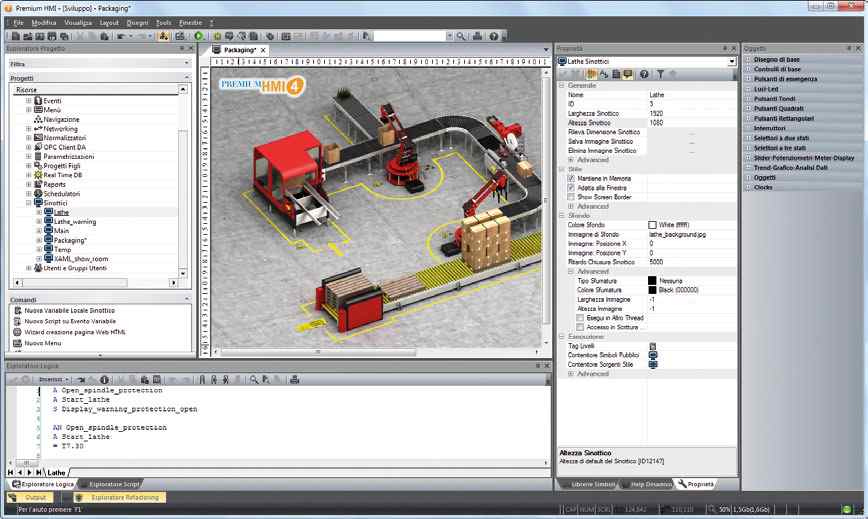Click the Tag Livelli property icon
Image resolution: width=868 pixels, height=519 pixels.
coord(653,346)
